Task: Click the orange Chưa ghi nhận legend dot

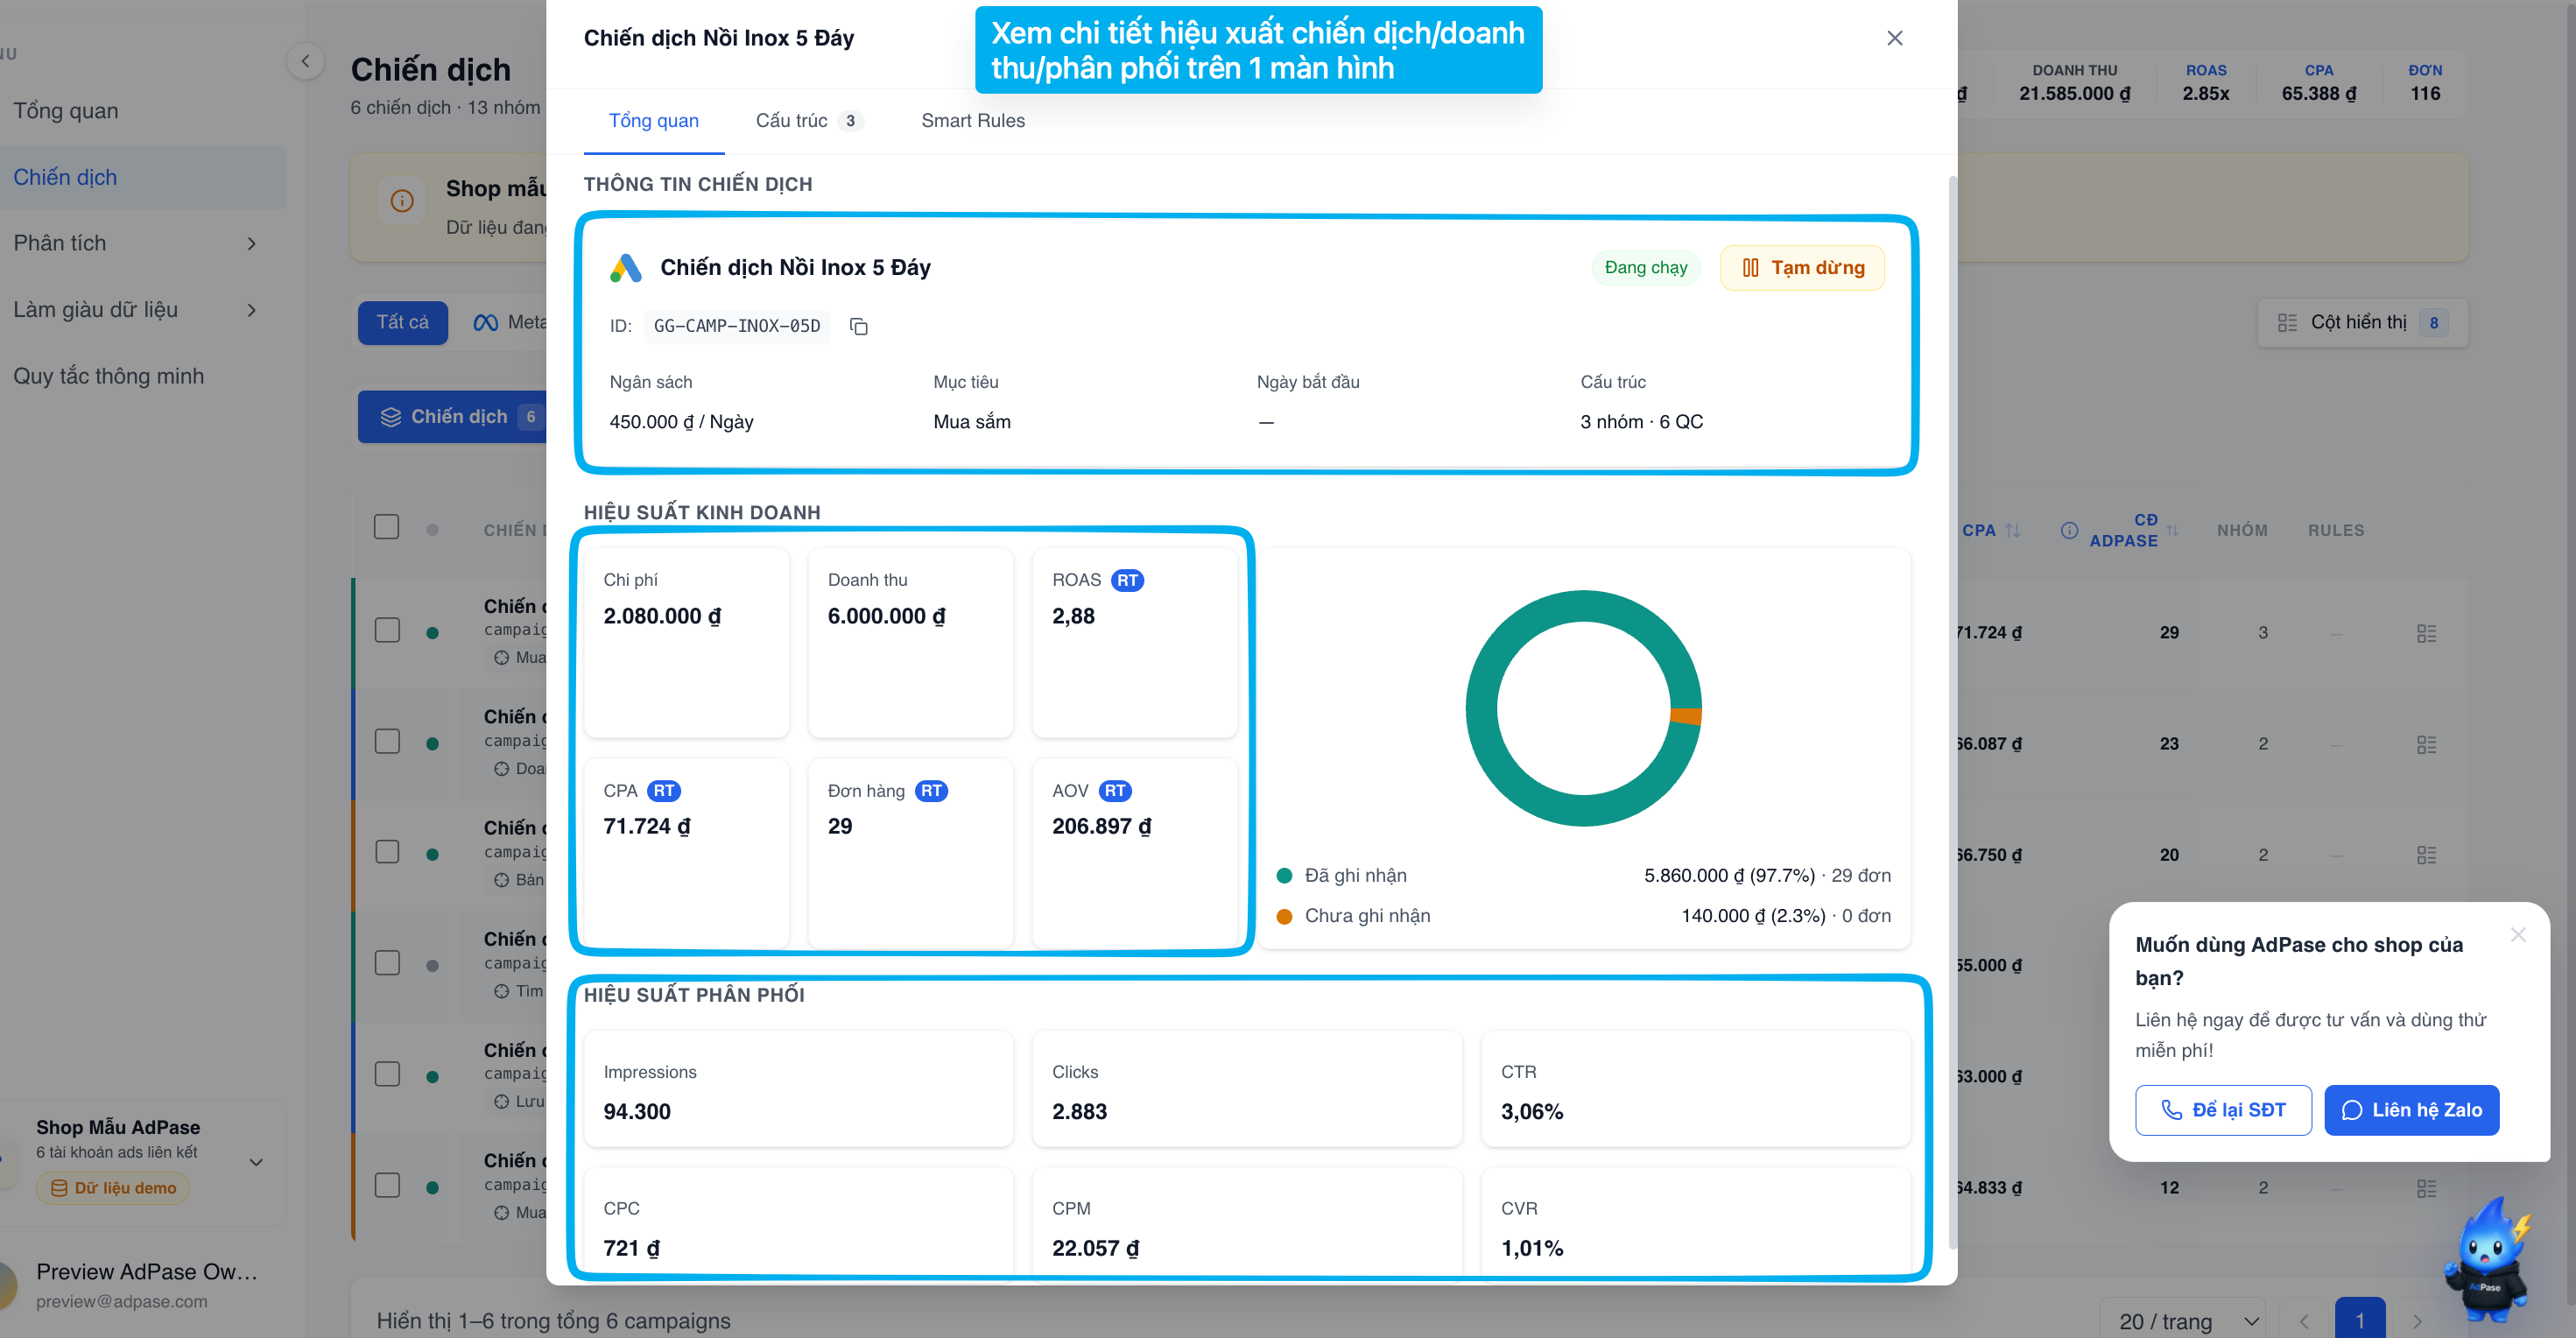Action: (x=1284, y=916)
